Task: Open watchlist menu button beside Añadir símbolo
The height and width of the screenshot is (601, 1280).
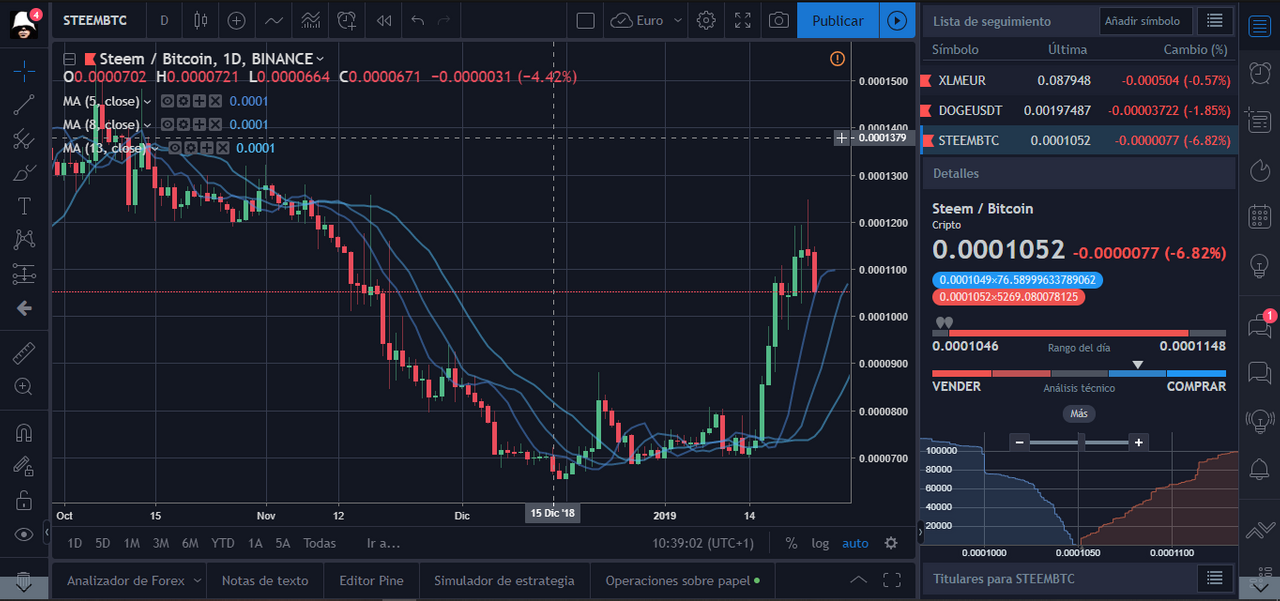Action: tap(1214, 20)
